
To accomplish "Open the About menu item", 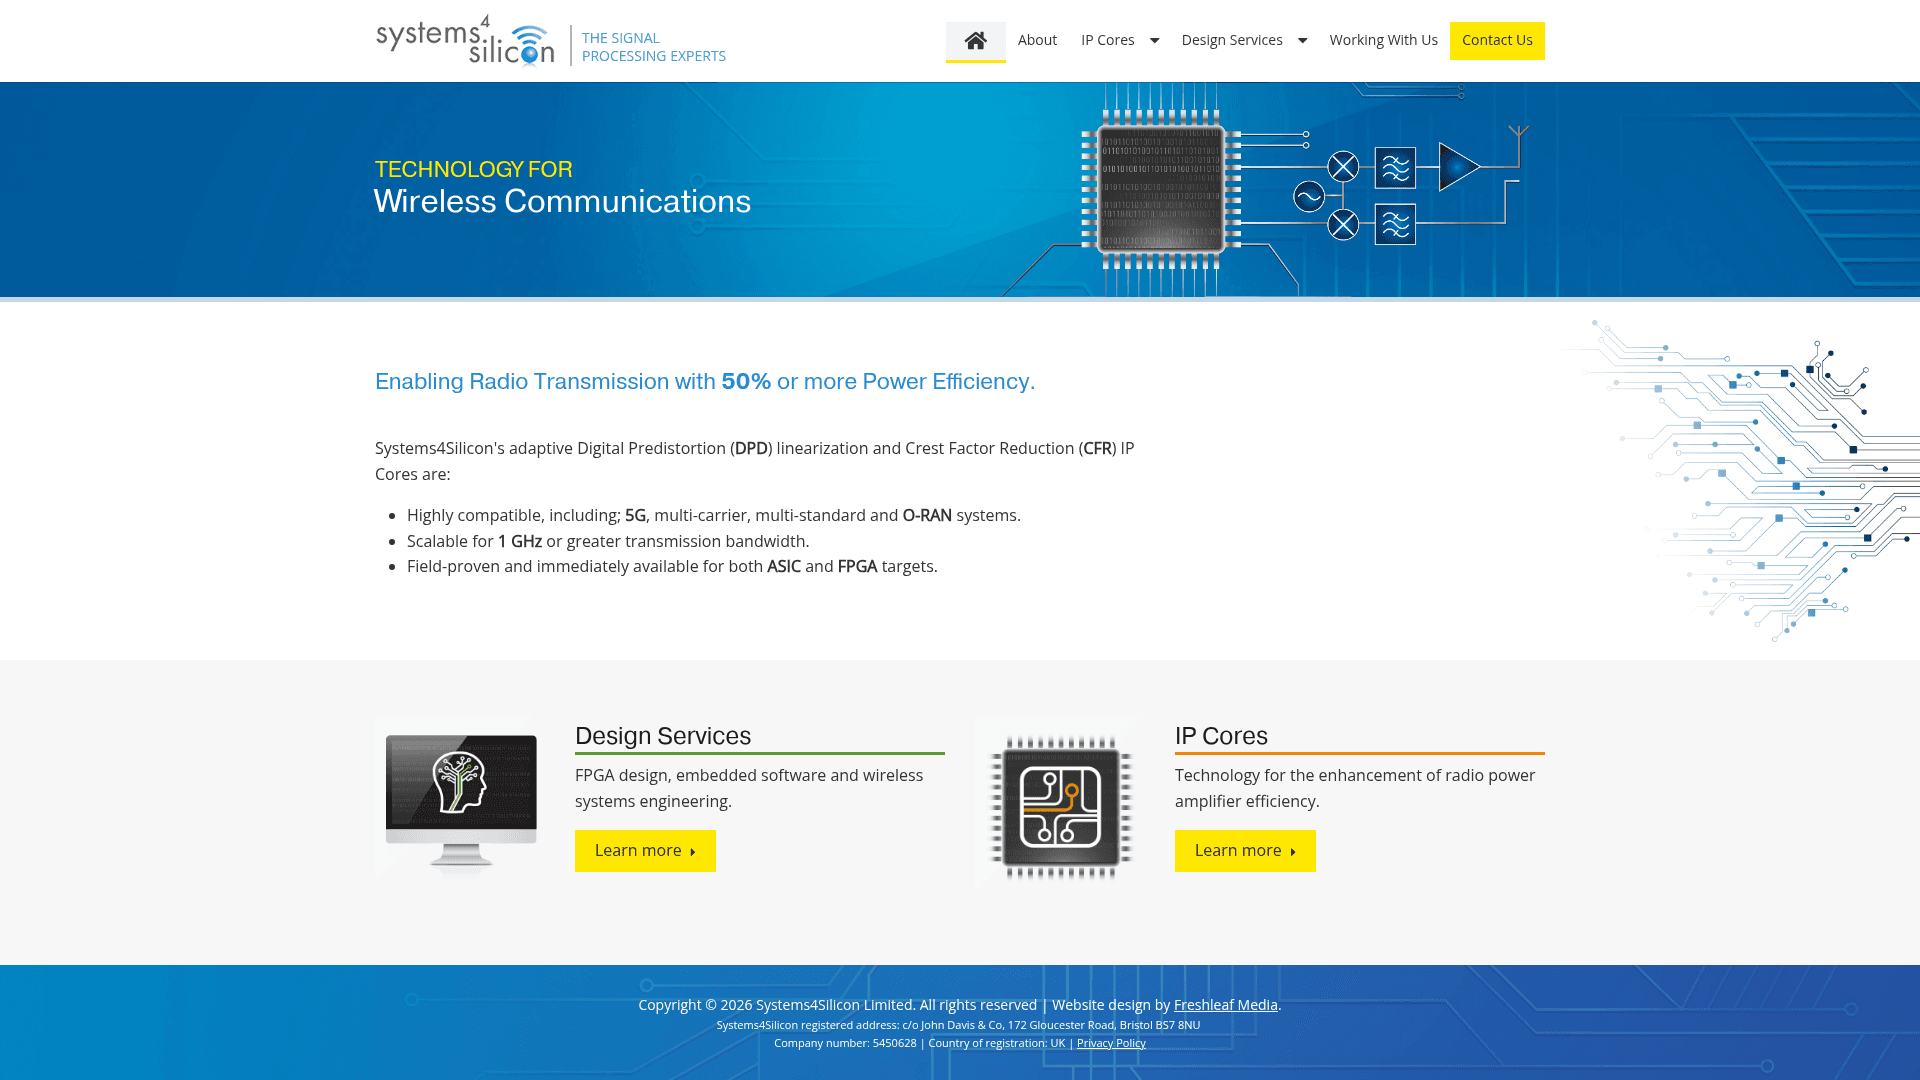I will 1037,40.
